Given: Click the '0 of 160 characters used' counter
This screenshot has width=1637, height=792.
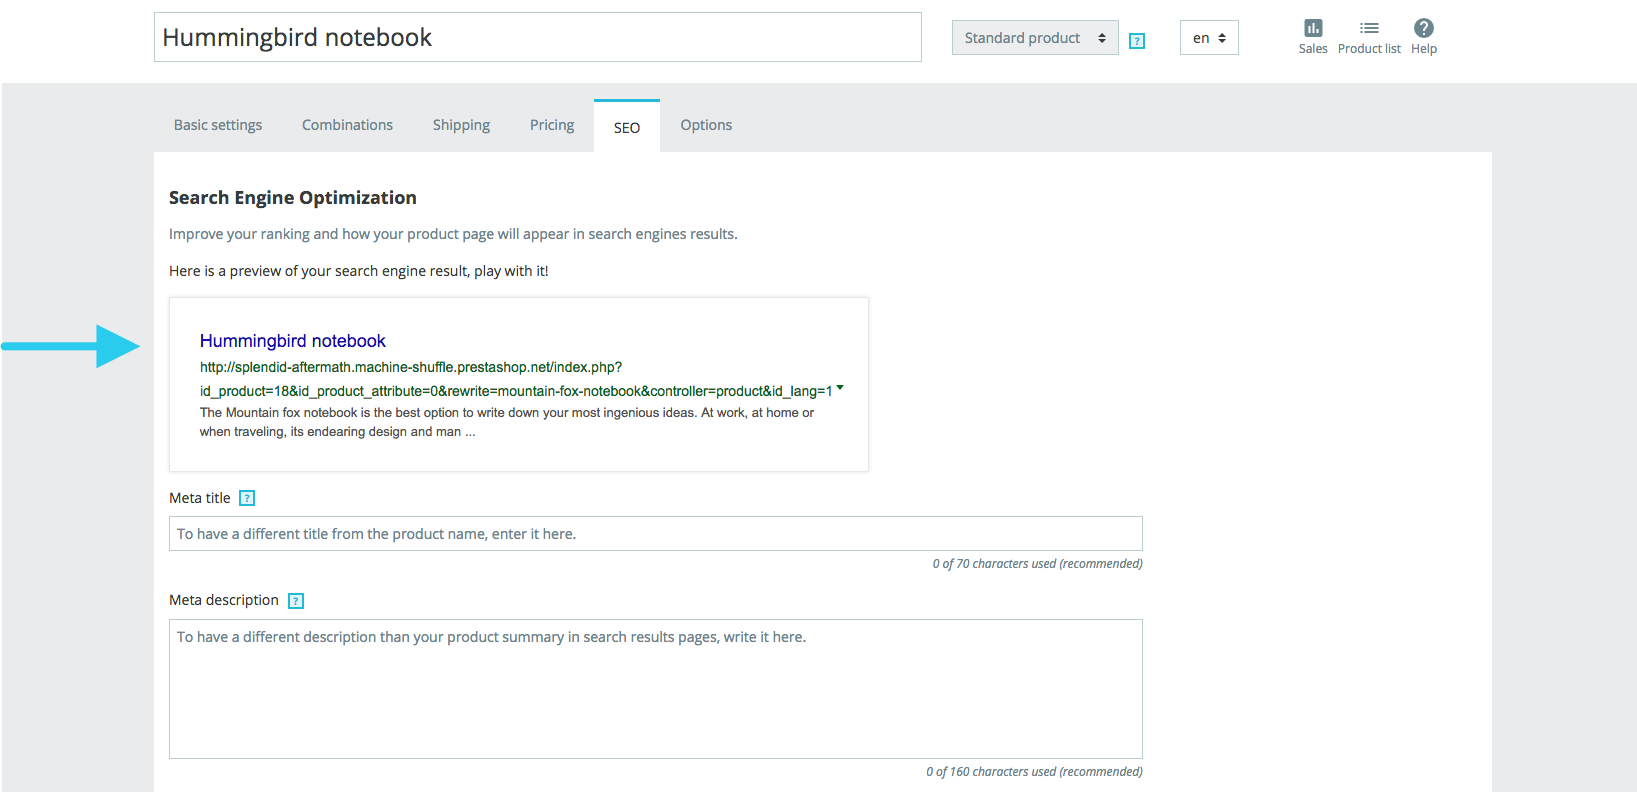Looking at the screenshot, I should (1034, 772).
